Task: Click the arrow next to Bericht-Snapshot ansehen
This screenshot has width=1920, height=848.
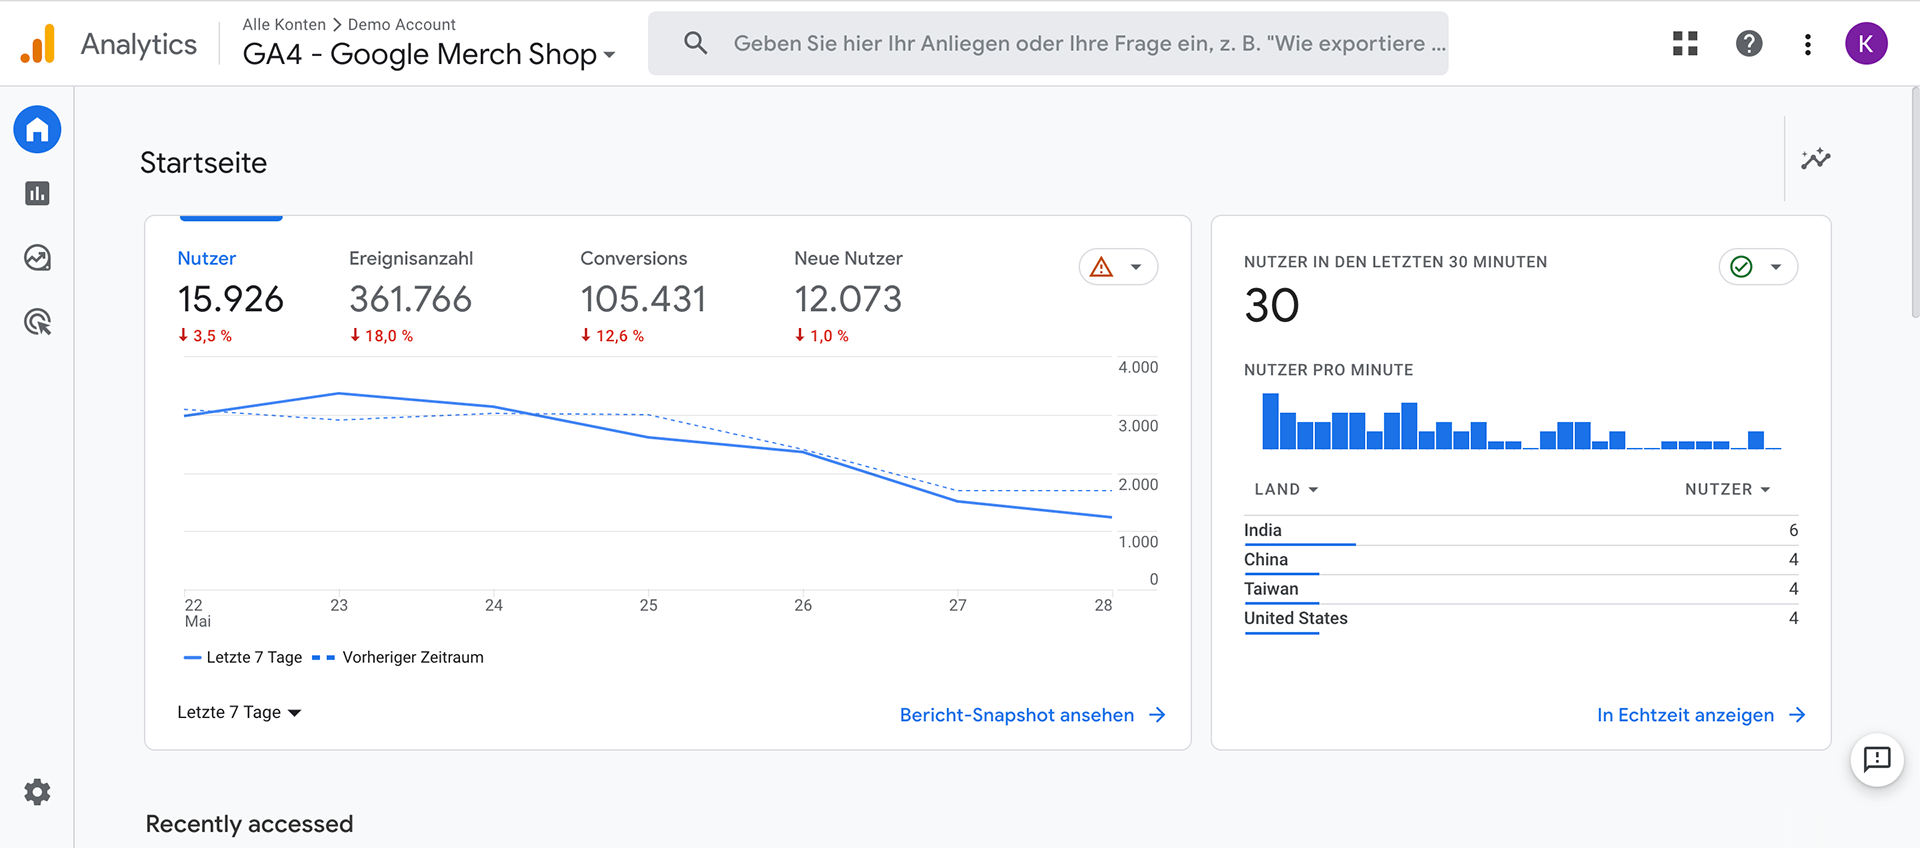Action: (1157, 715)
